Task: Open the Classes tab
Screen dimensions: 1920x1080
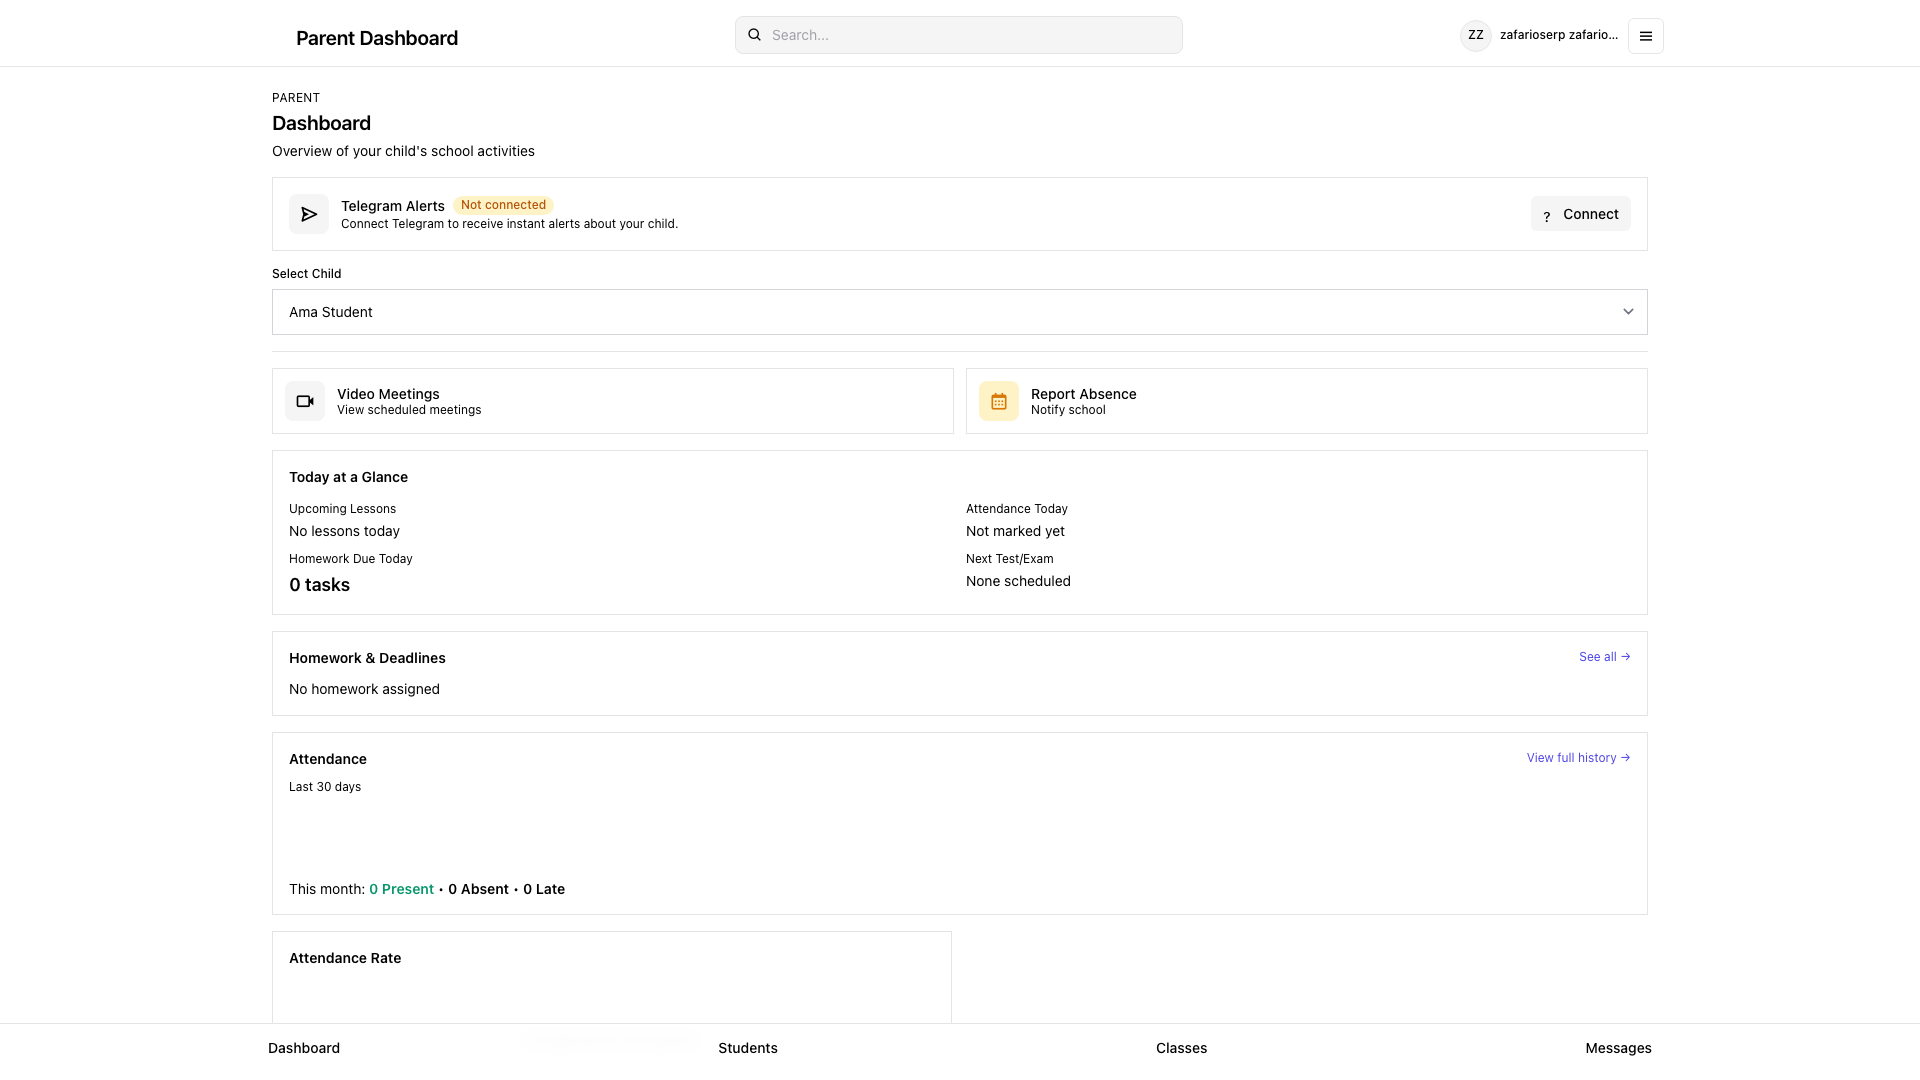Action: point(1181,1048)
